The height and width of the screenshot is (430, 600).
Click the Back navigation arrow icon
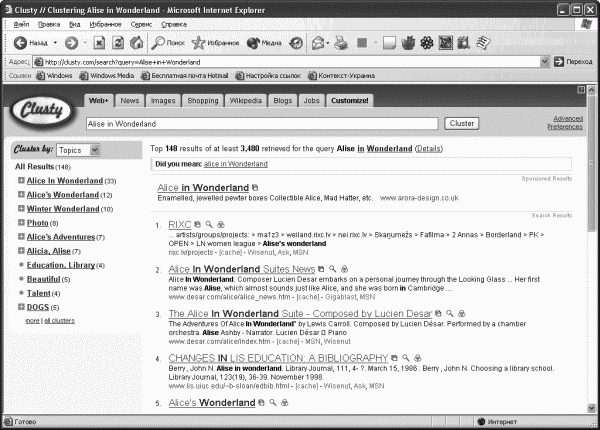(20, 43)
